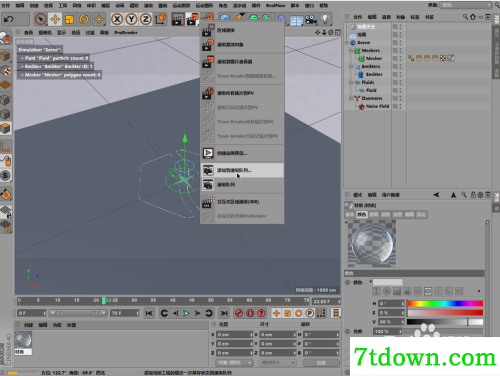Click the rainbow hue H slider
The width and height of the screenshot is (500, 376).
[x=445, y=303]
